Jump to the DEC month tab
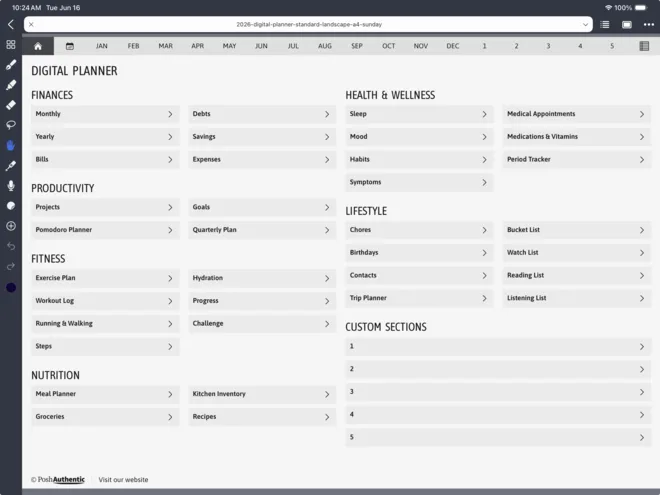The height and width of the screenshot is (495, 660). [452, 46]
